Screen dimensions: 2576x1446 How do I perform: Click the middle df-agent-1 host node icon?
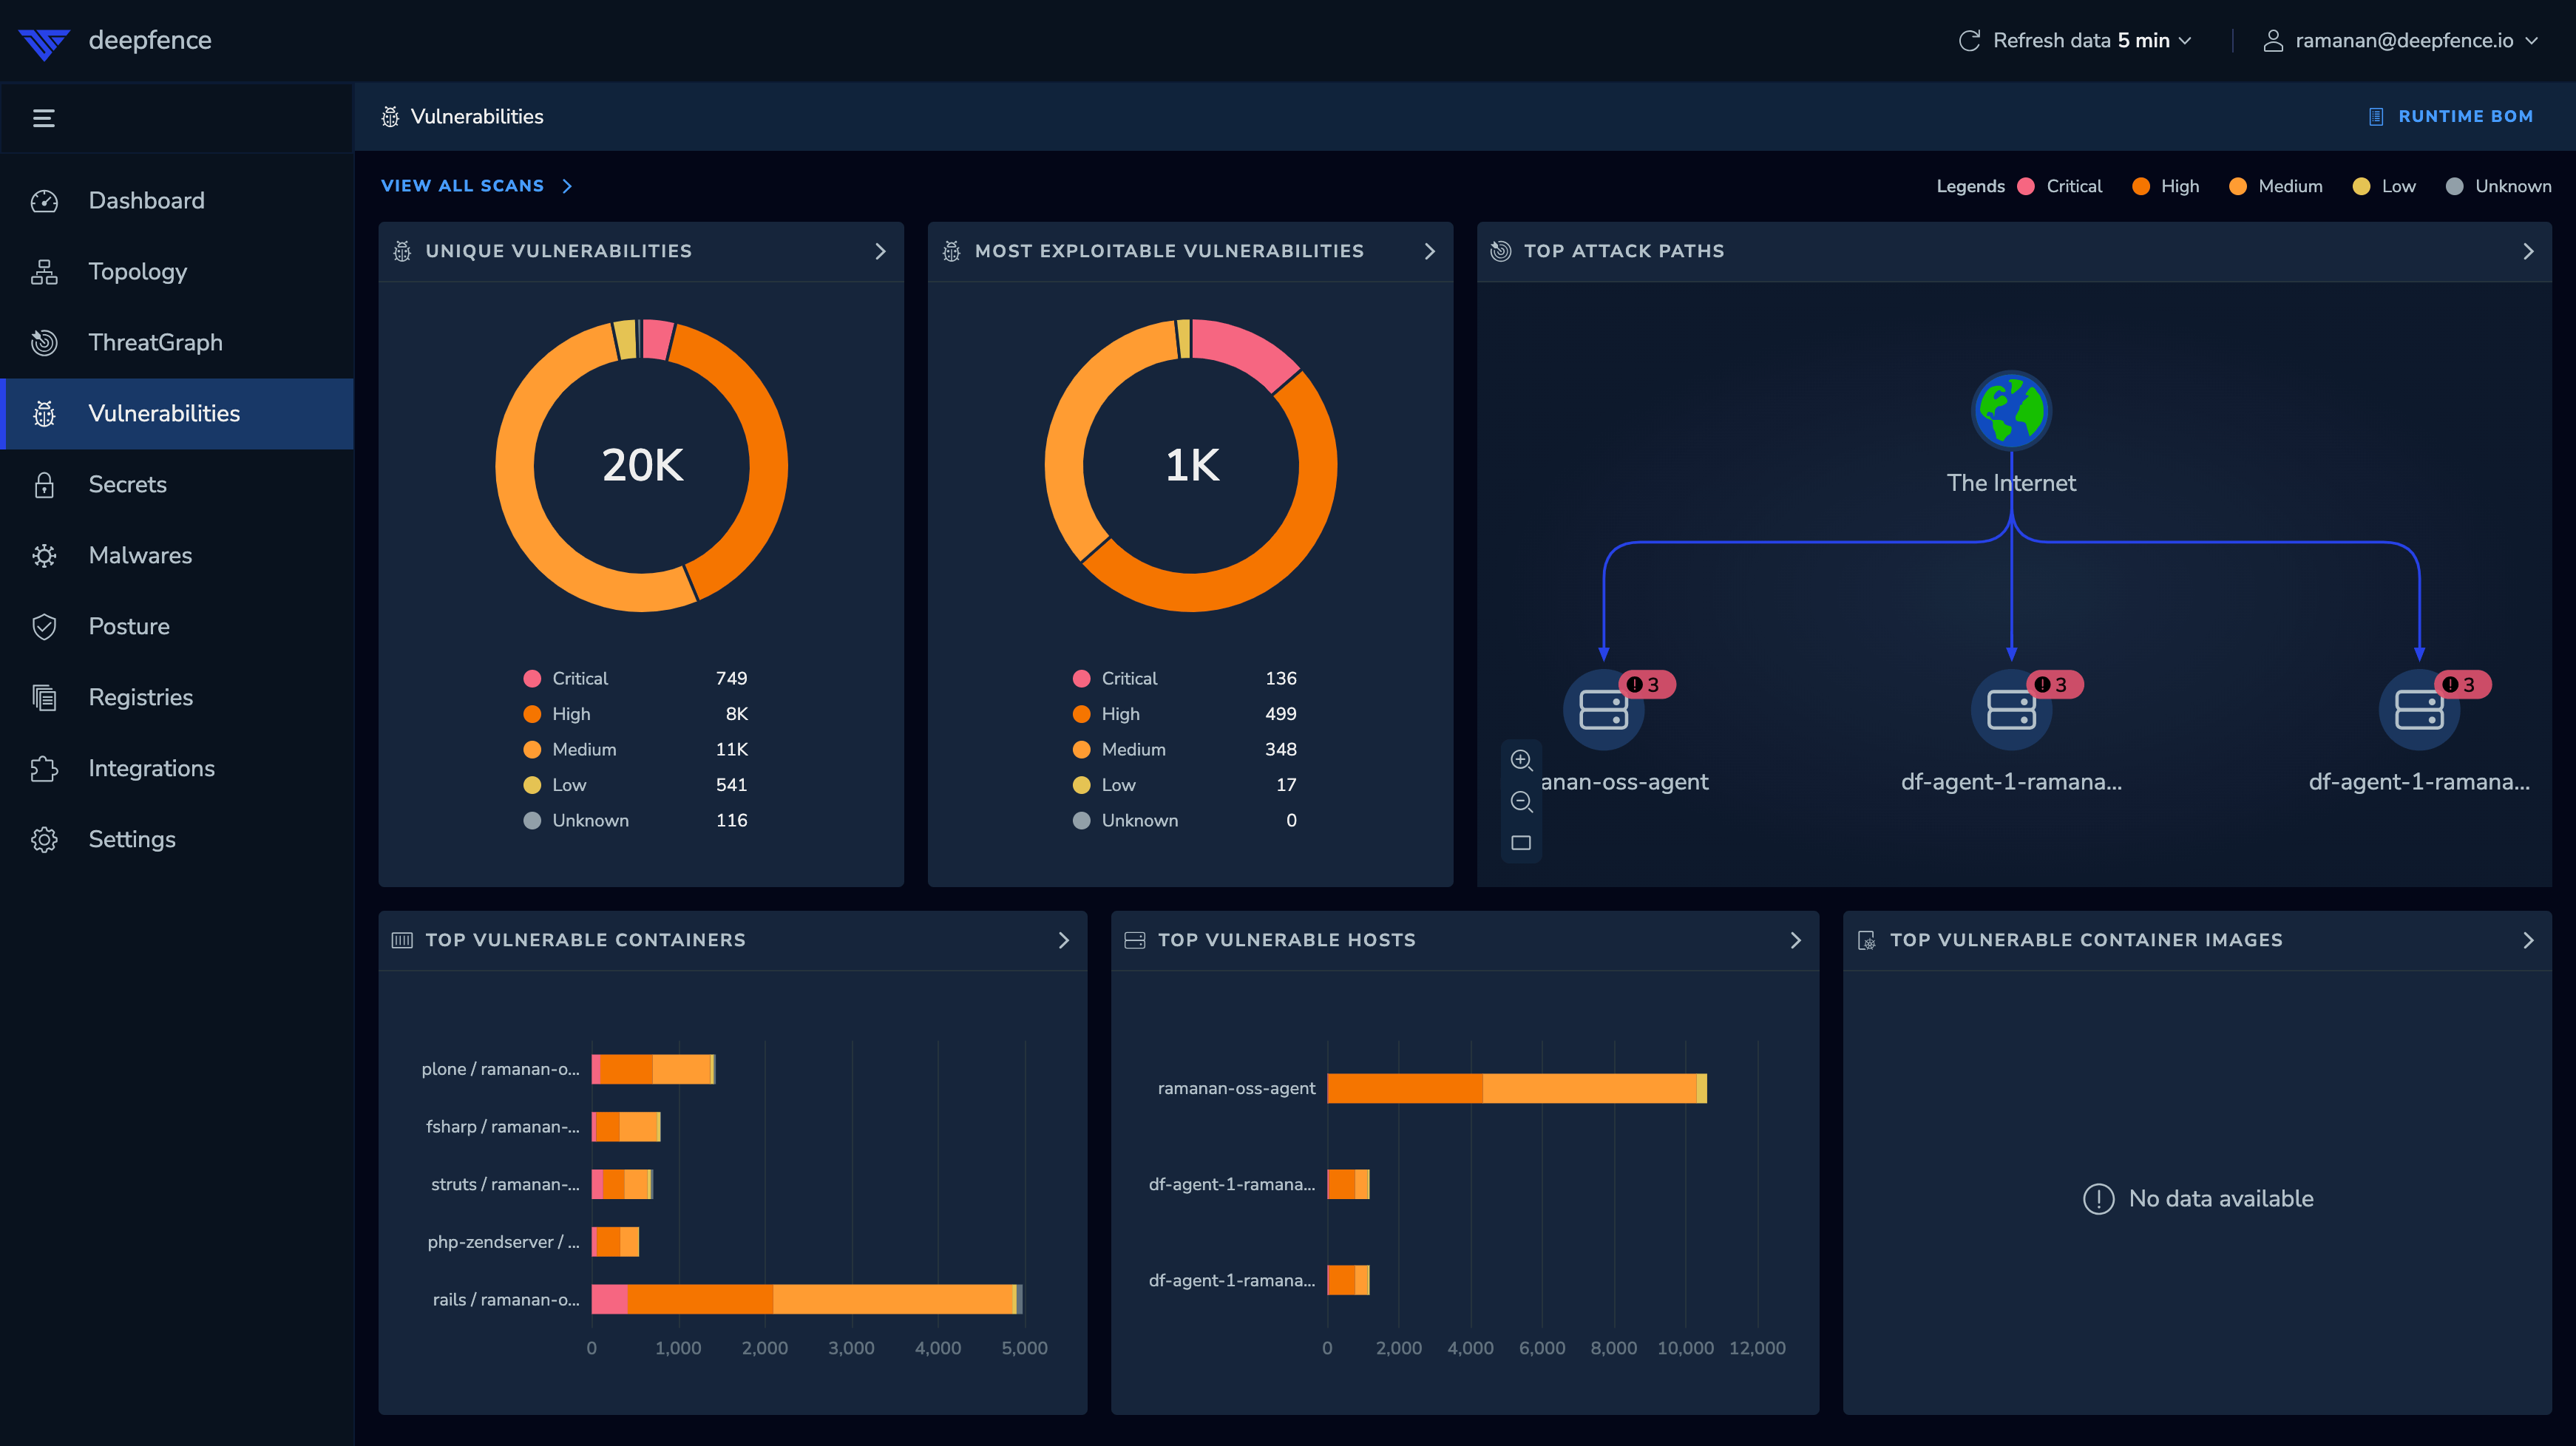(x=2011, y=710)
